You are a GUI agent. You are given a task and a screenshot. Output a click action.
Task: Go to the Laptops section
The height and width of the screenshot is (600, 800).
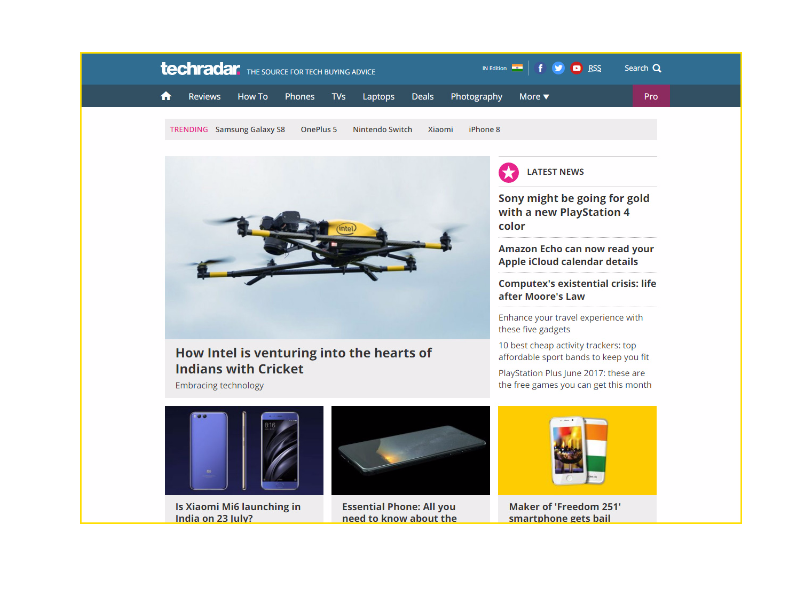coord(378,97)
